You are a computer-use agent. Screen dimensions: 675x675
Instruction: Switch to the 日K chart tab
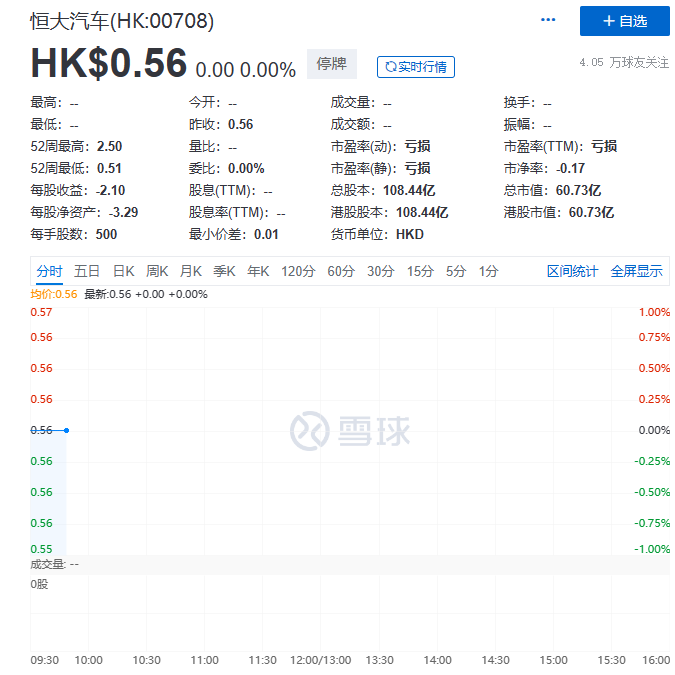tap(124, 271)
